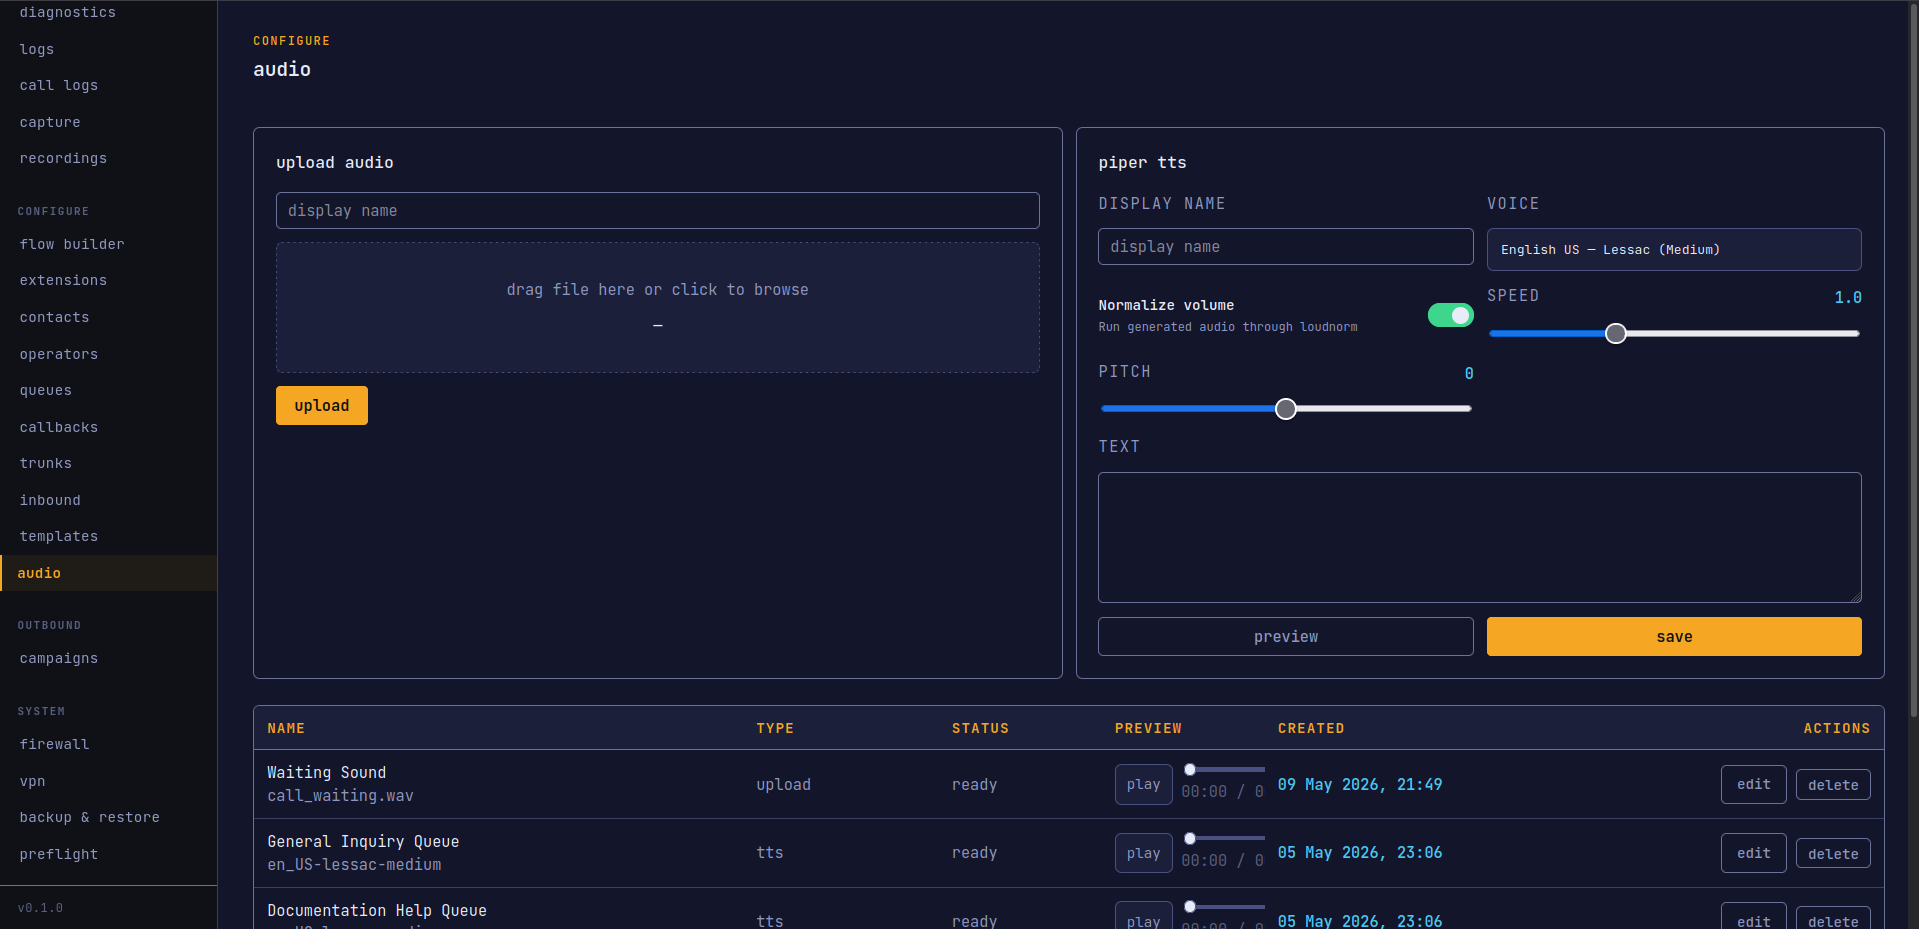Click General Inquiry Queue progress bar
This screenshot has height=929, width=1919.
coord(1224,838)
